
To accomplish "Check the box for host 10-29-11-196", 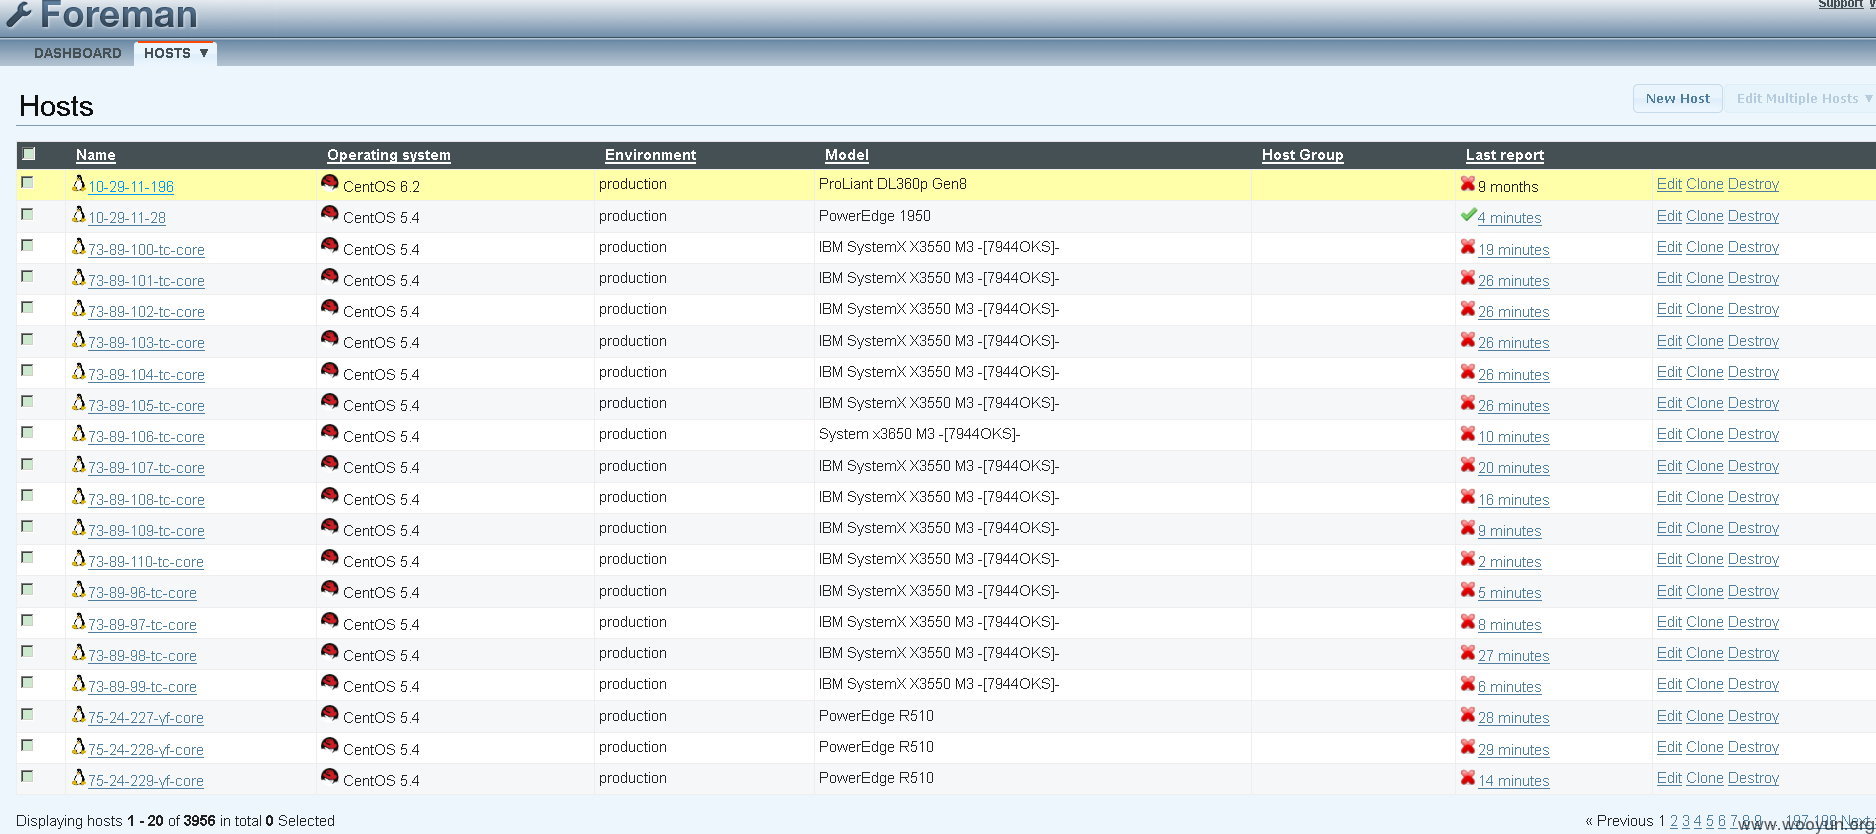I will click(27, 183).
